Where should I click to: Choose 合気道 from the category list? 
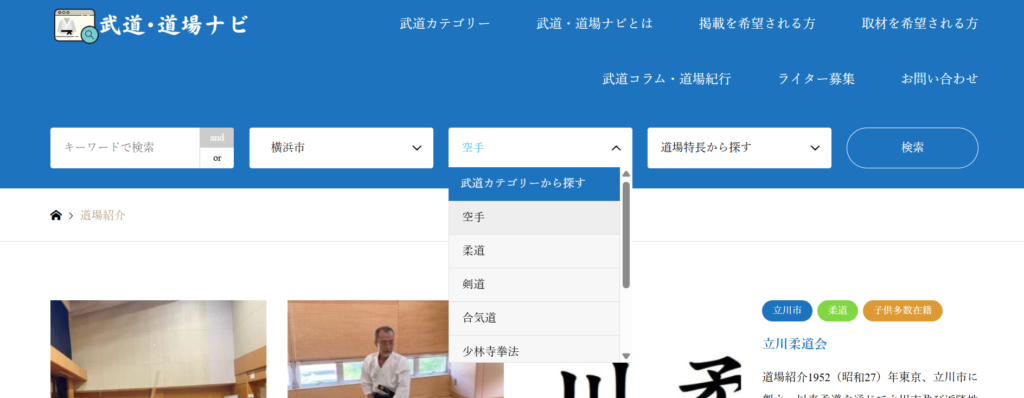(x=534, y=318)
